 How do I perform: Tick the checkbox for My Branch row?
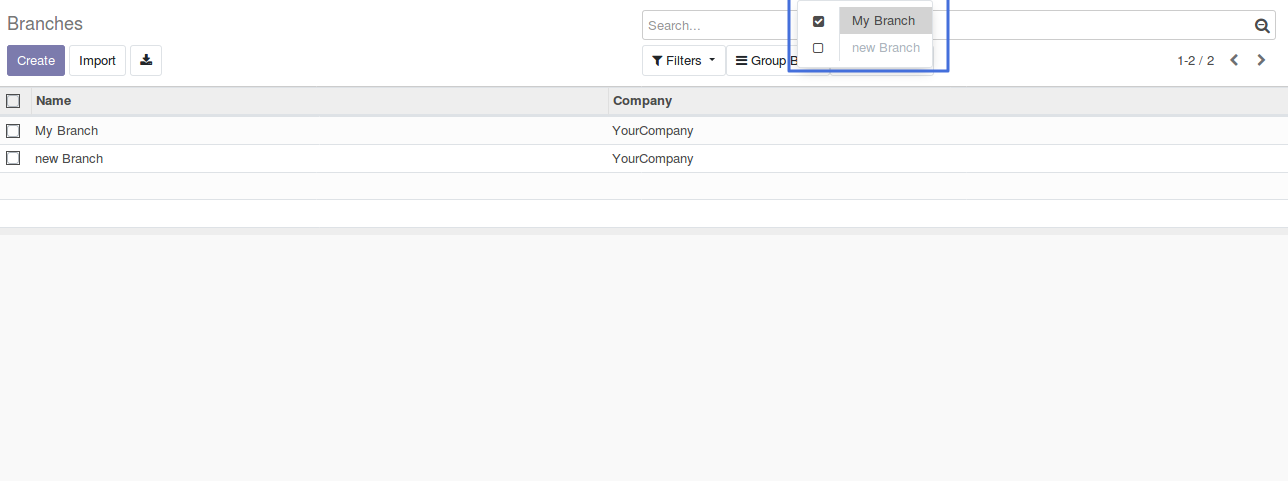pyautogui.click(x=13, y=131)
